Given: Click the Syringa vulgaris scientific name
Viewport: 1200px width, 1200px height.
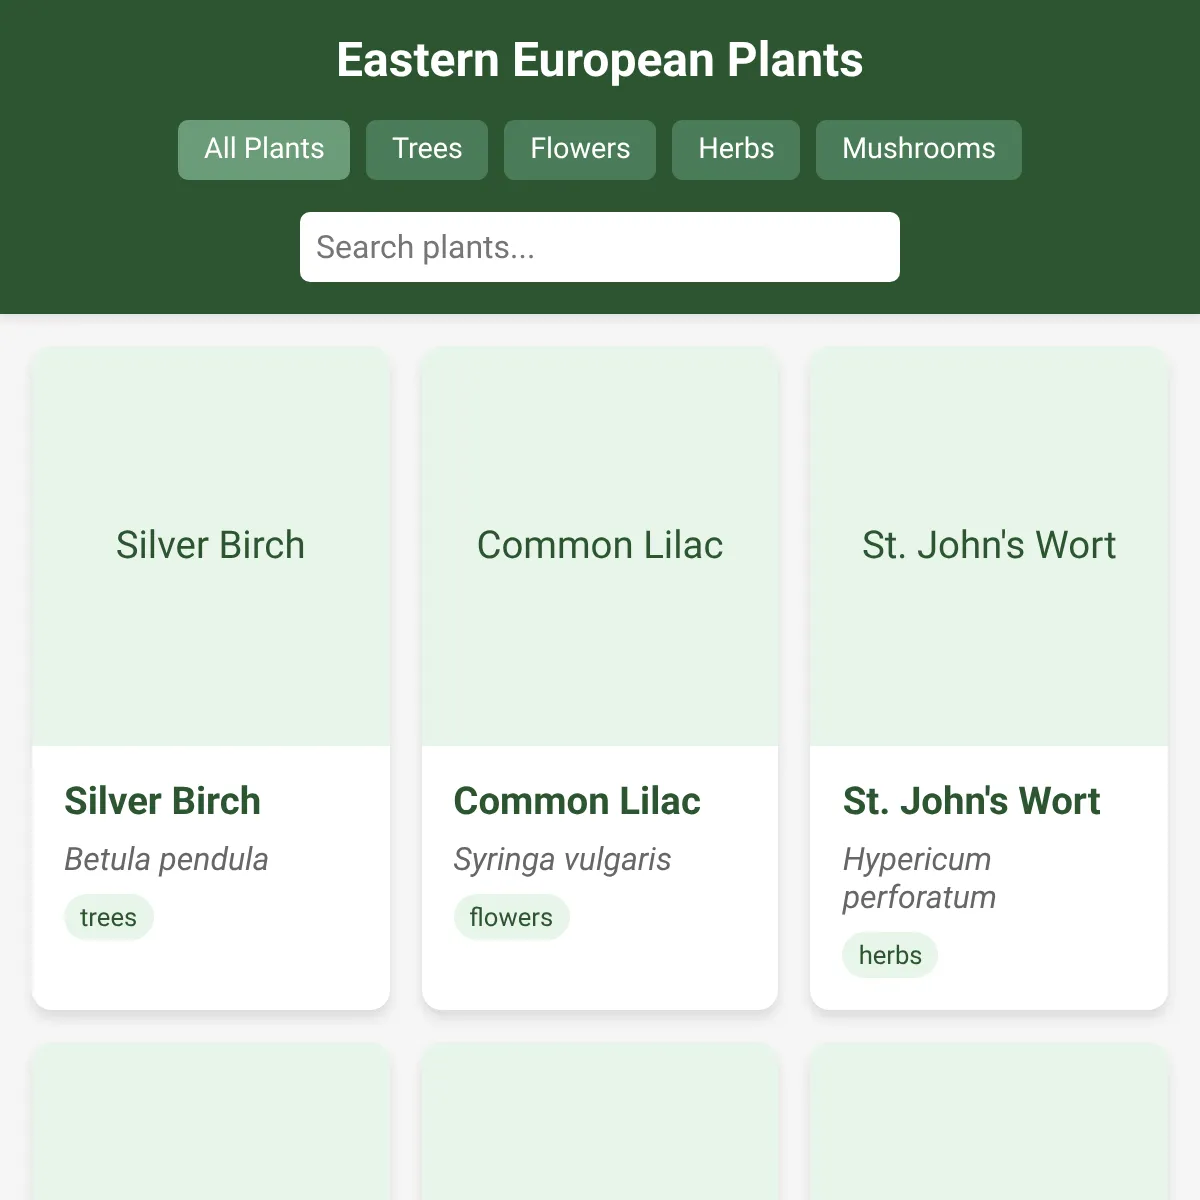Looking at the screenshot, I should (x=562, y=859).
